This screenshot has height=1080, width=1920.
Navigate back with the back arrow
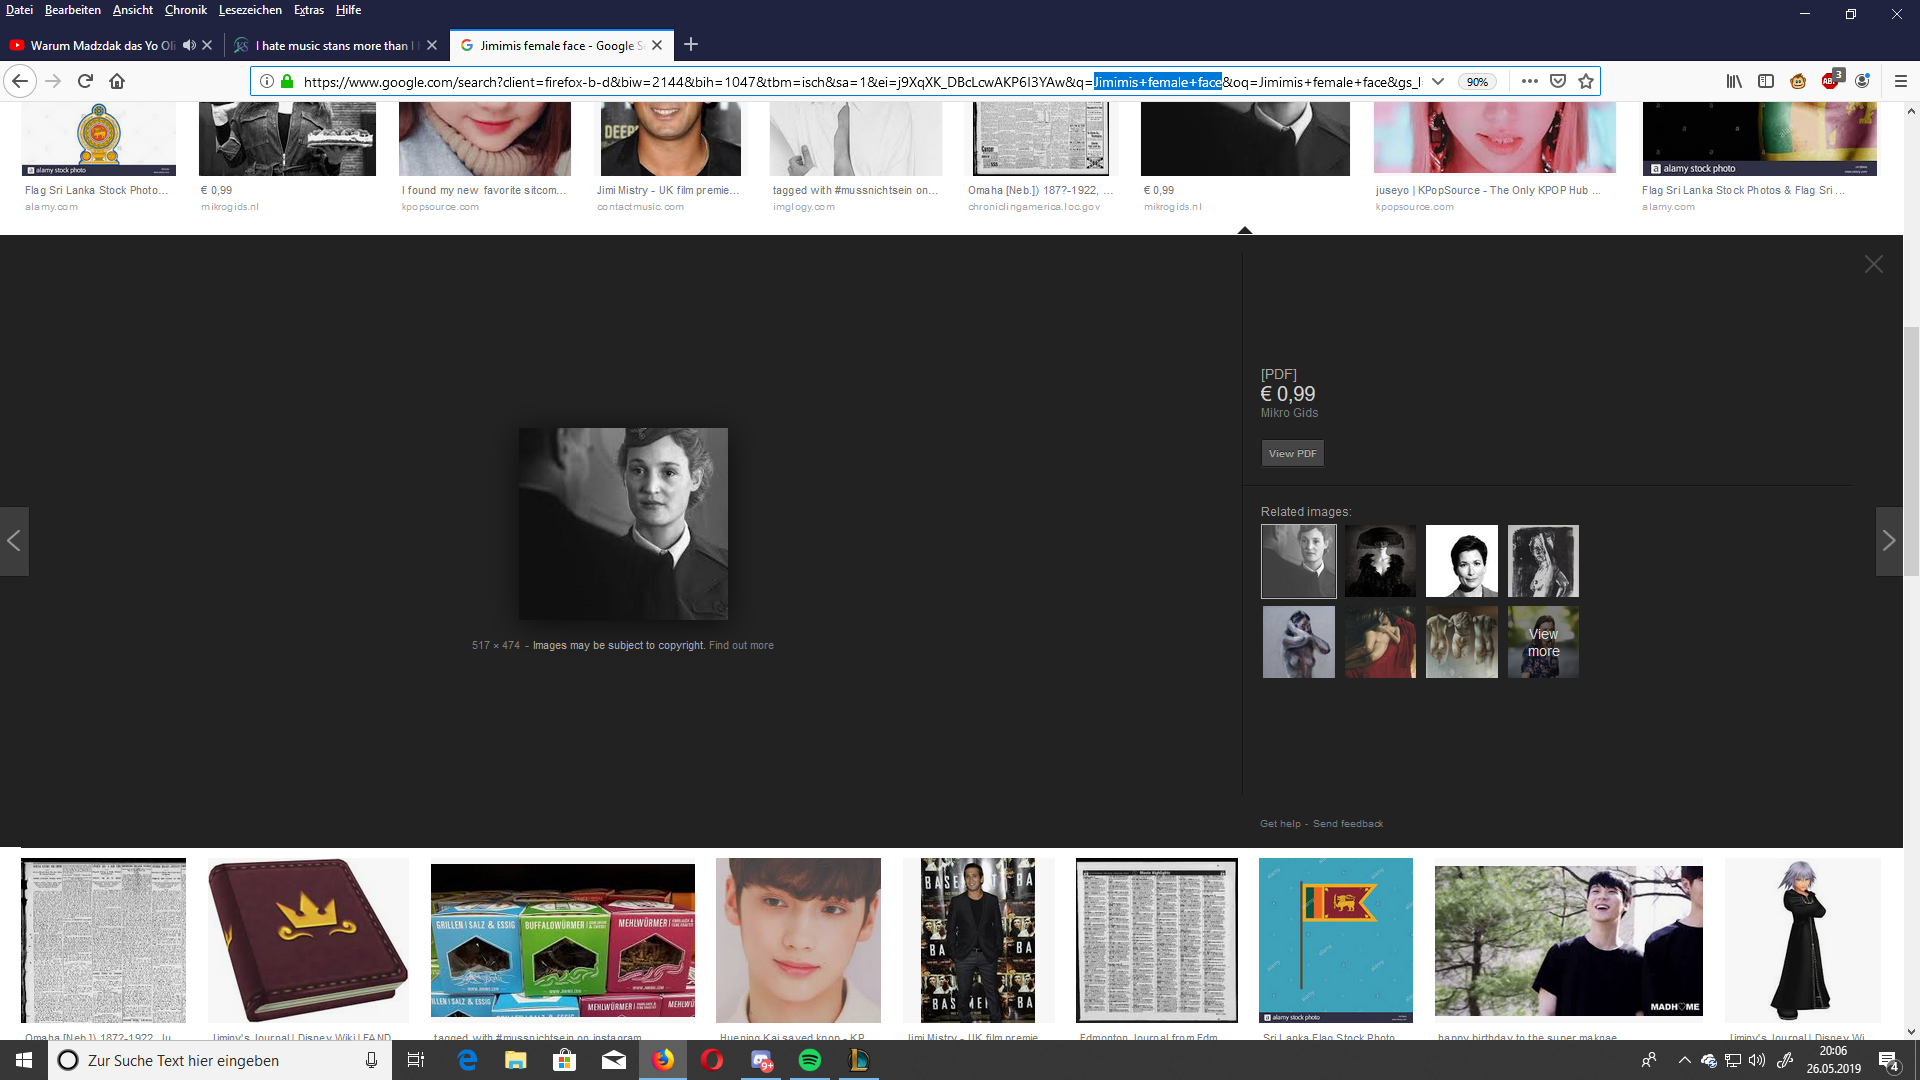(x=20, y=81)
